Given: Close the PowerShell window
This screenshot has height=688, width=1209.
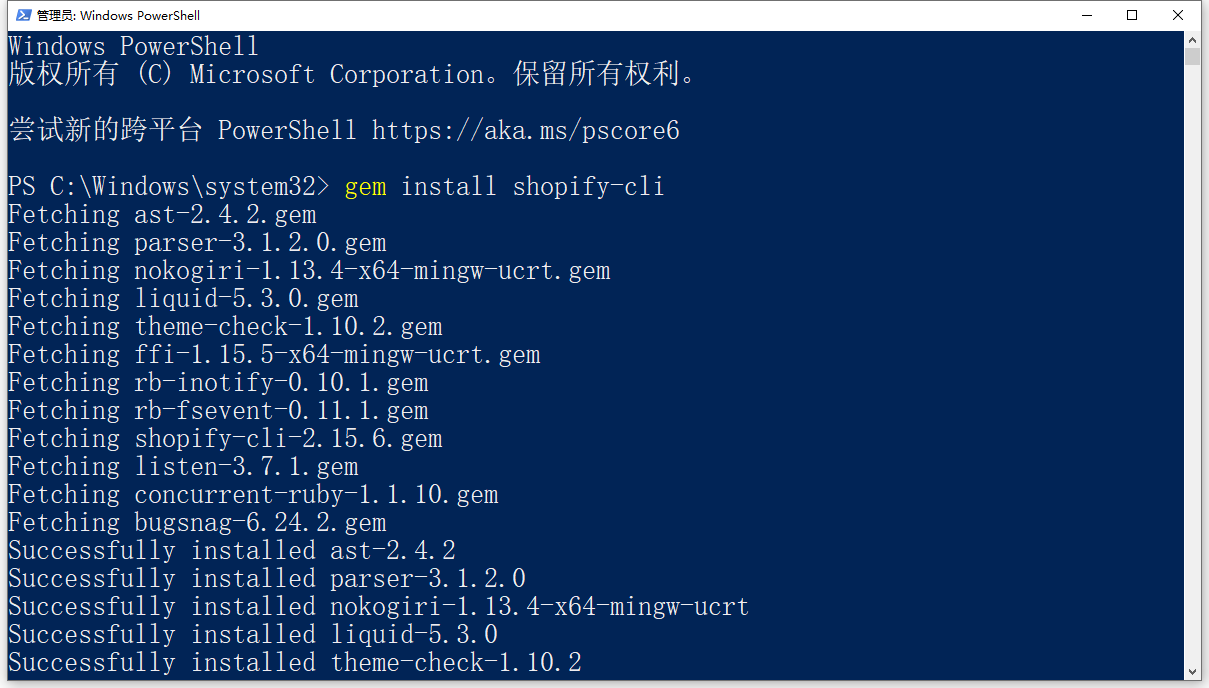Looking at the screenshot, I should [x=1179, y=15].
